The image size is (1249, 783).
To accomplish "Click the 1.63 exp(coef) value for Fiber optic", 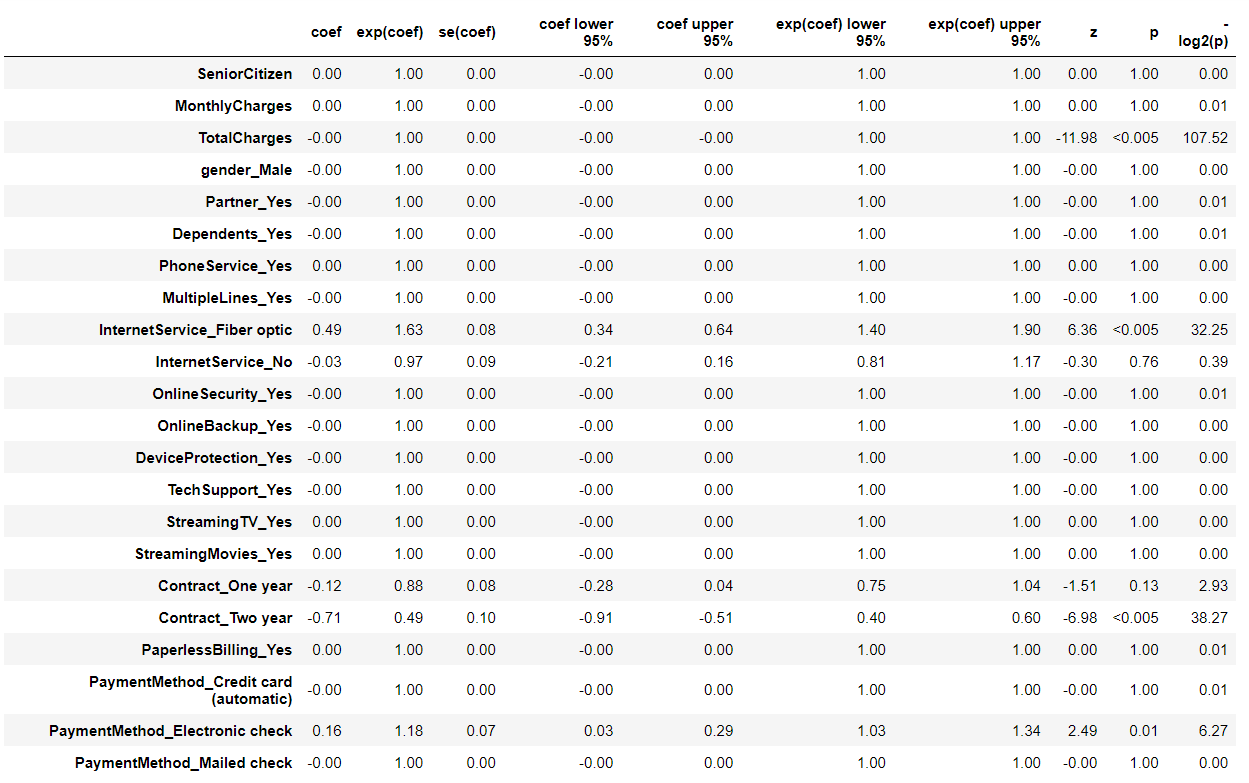I will click(x=408, y=330).
